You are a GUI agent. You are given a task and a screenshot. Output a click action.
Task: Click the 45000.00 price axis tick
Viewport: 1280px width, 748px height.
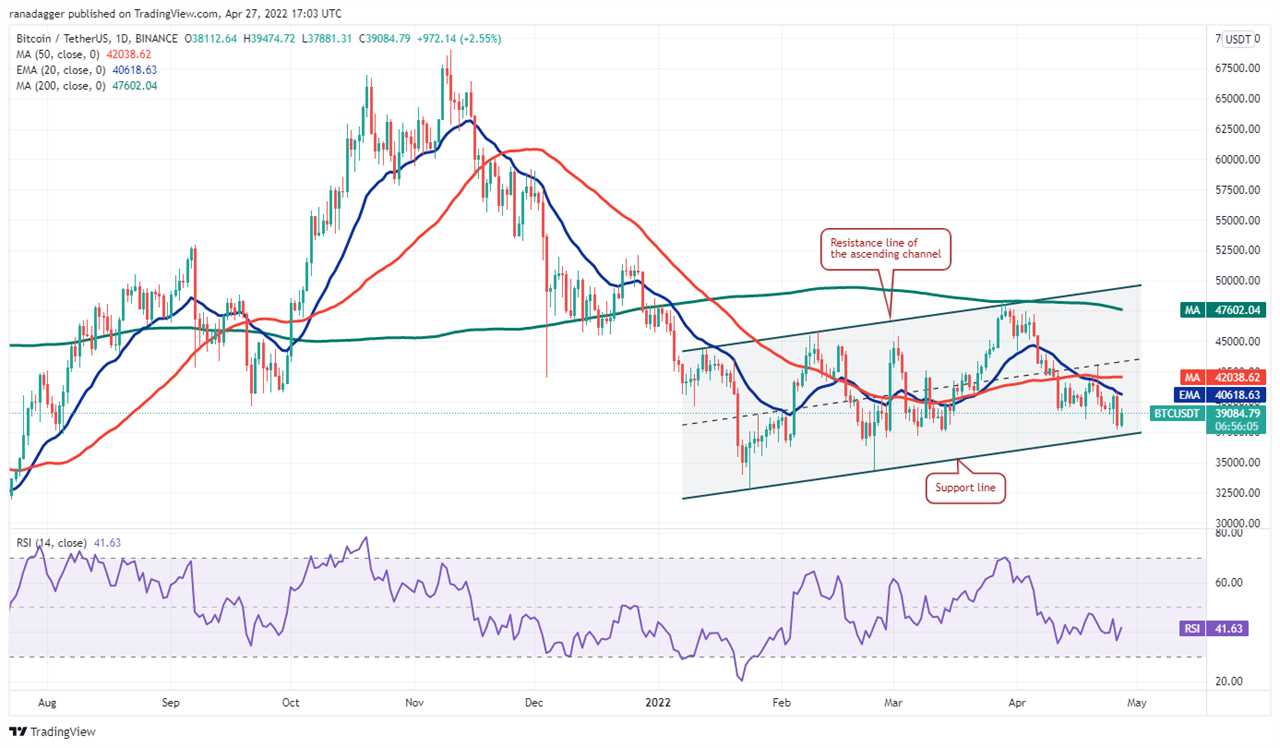[x=1236, y=341]
